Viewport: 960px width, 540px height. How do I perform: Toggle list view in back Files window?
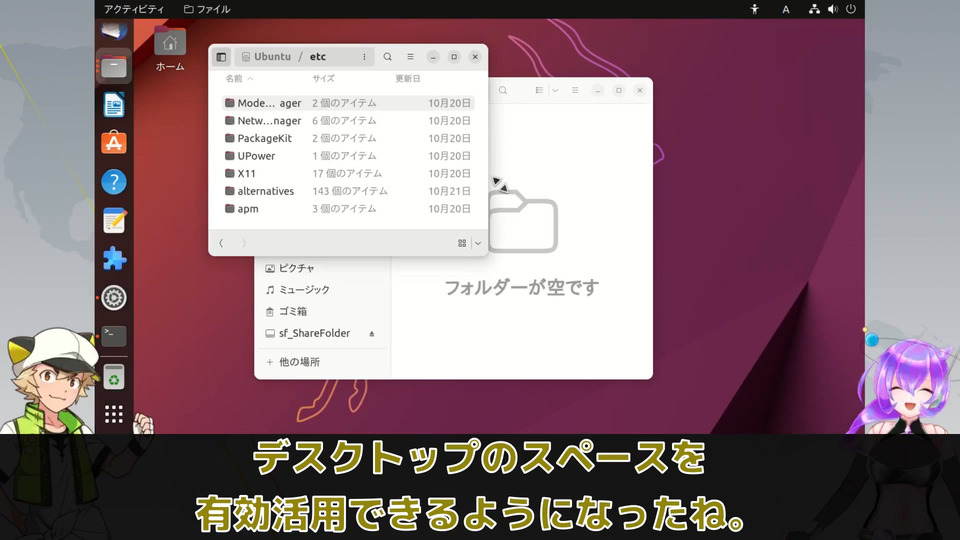click(539, 91)
